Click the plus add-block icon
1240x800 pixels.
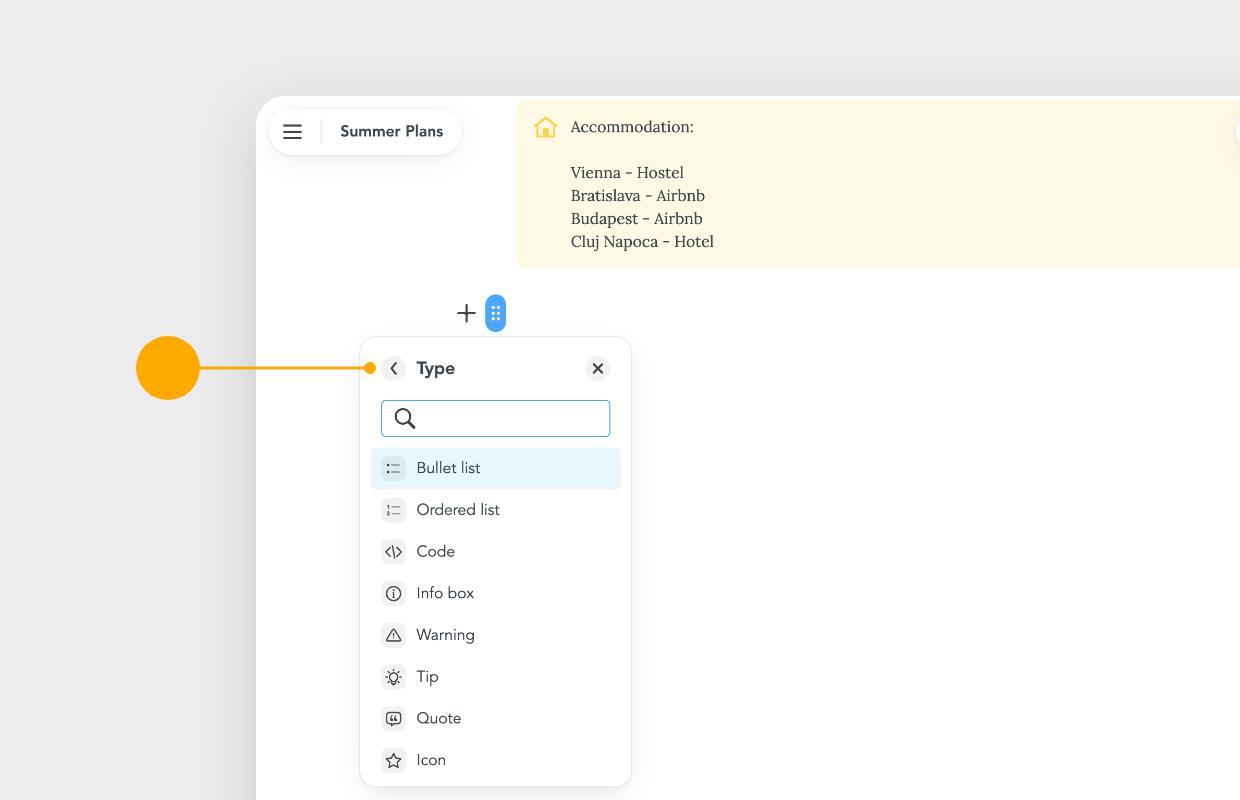pos(466,313)
